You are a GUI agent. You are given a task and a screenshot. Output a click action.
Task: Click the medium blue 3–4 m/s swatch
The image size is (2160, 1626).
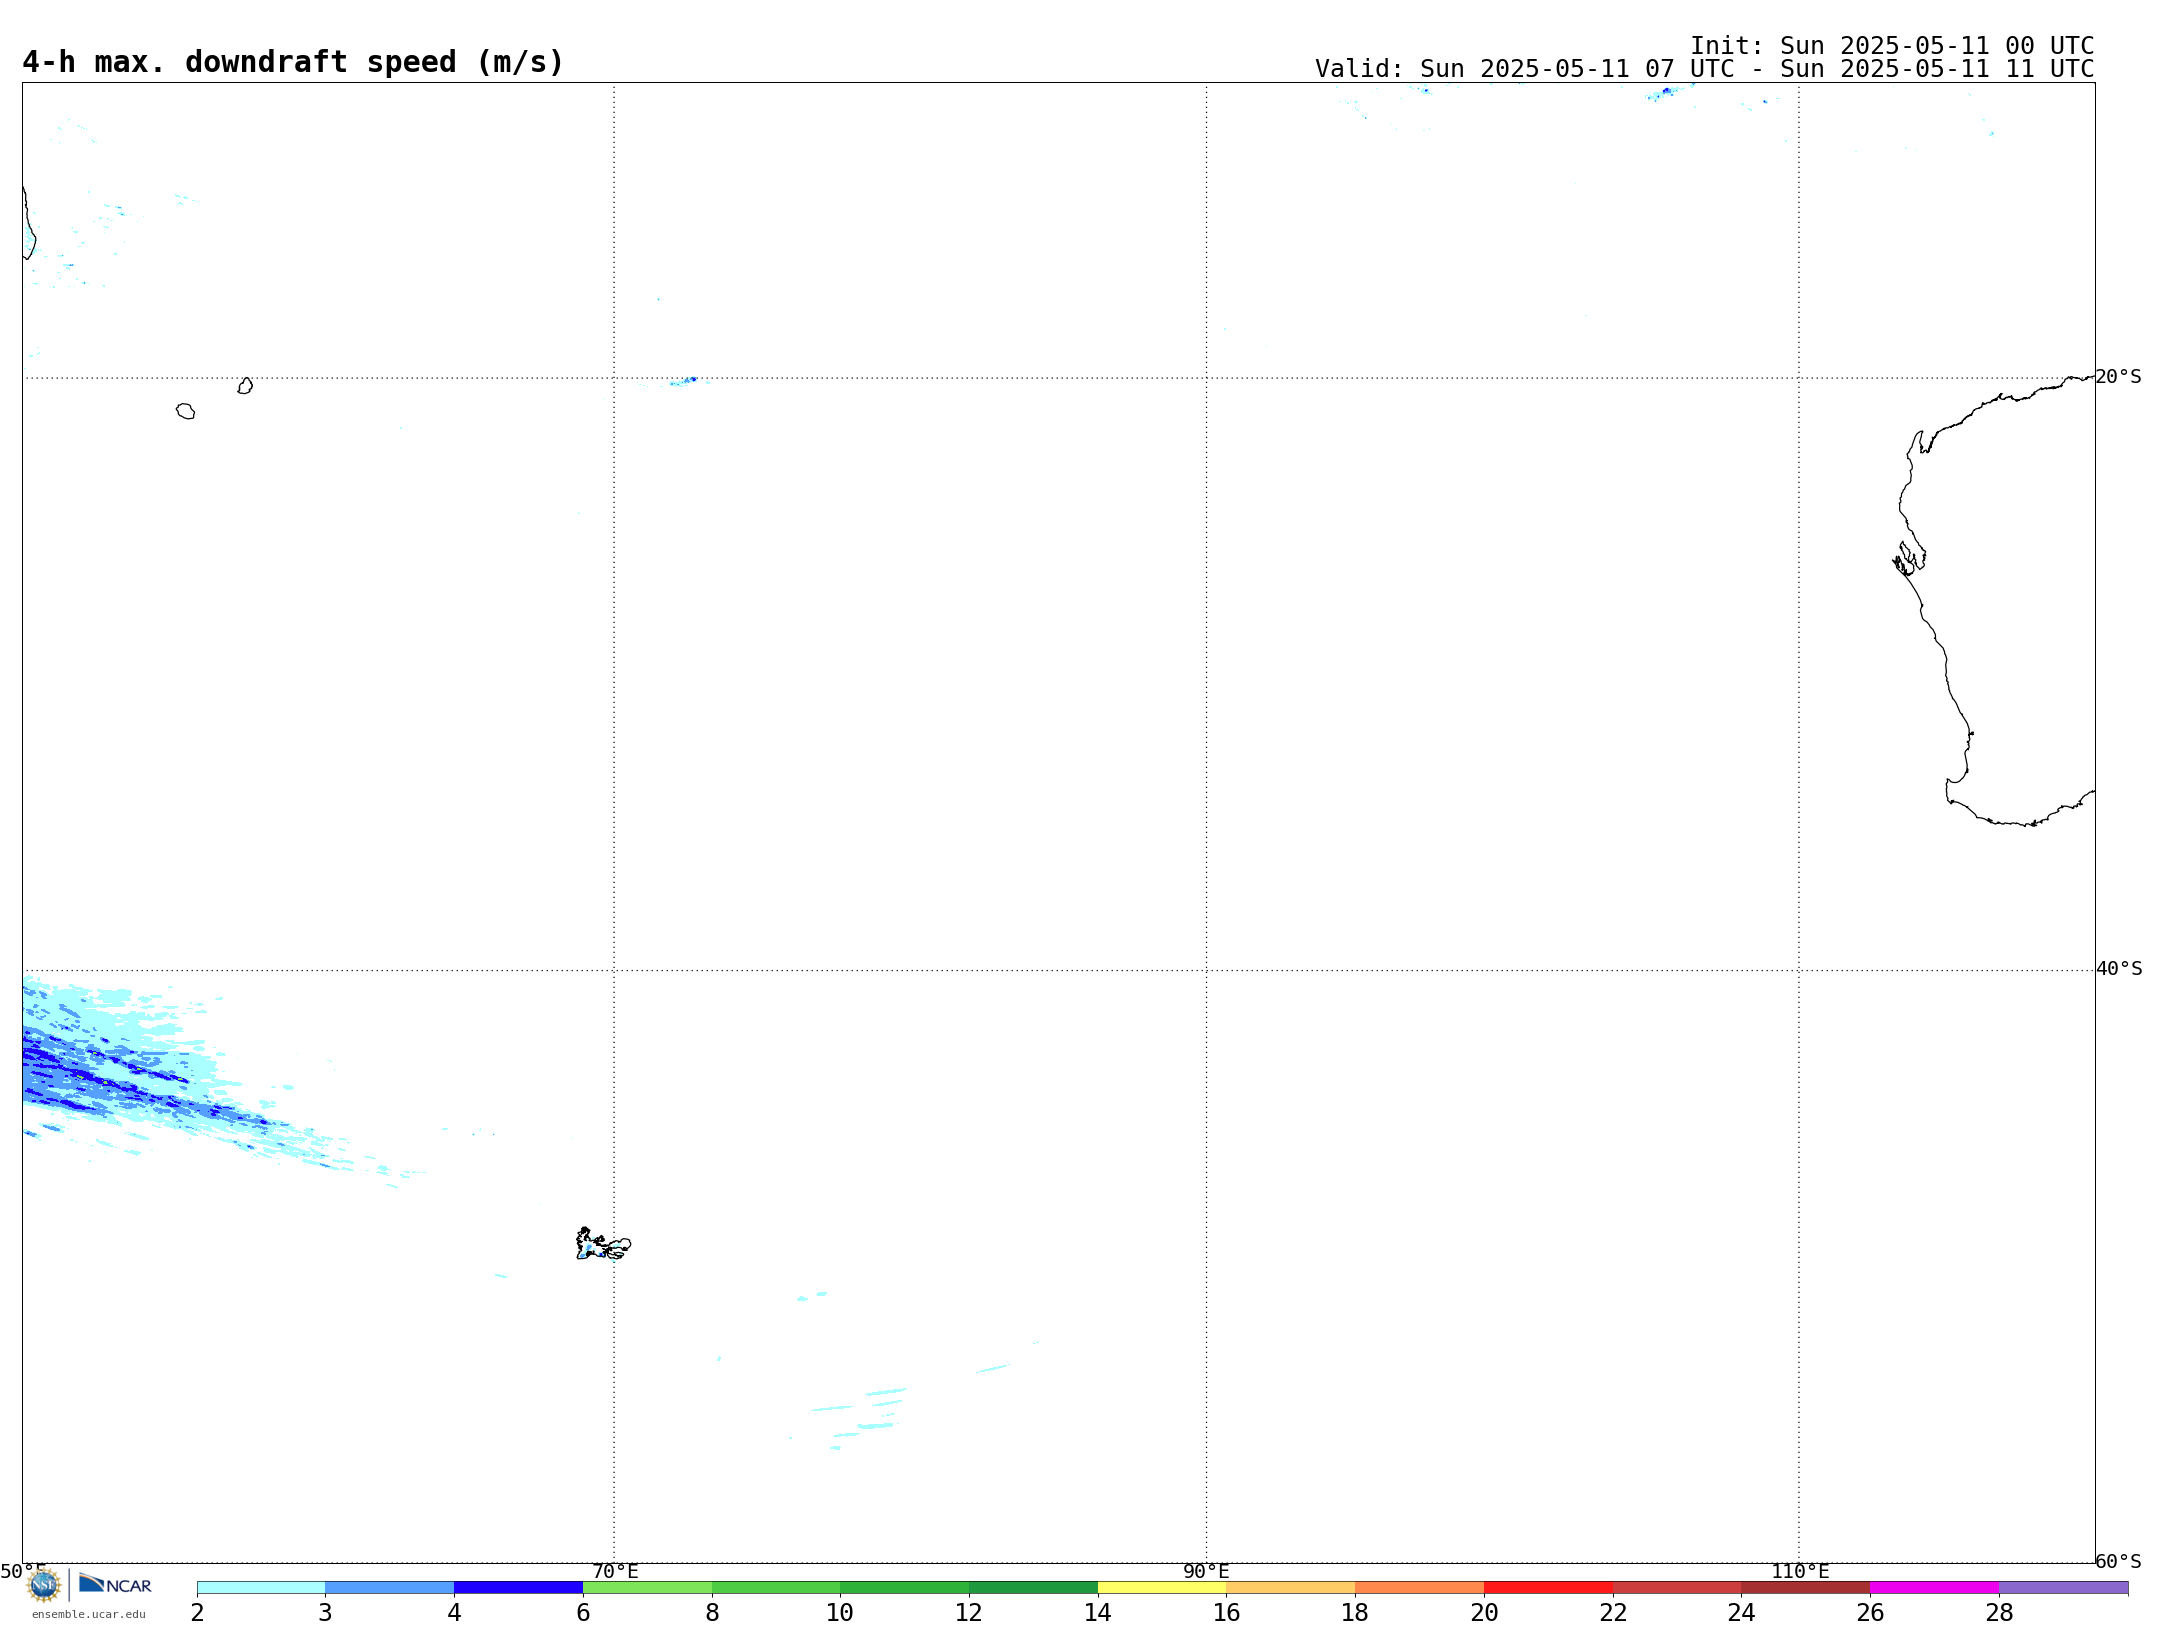[390, 1587]
